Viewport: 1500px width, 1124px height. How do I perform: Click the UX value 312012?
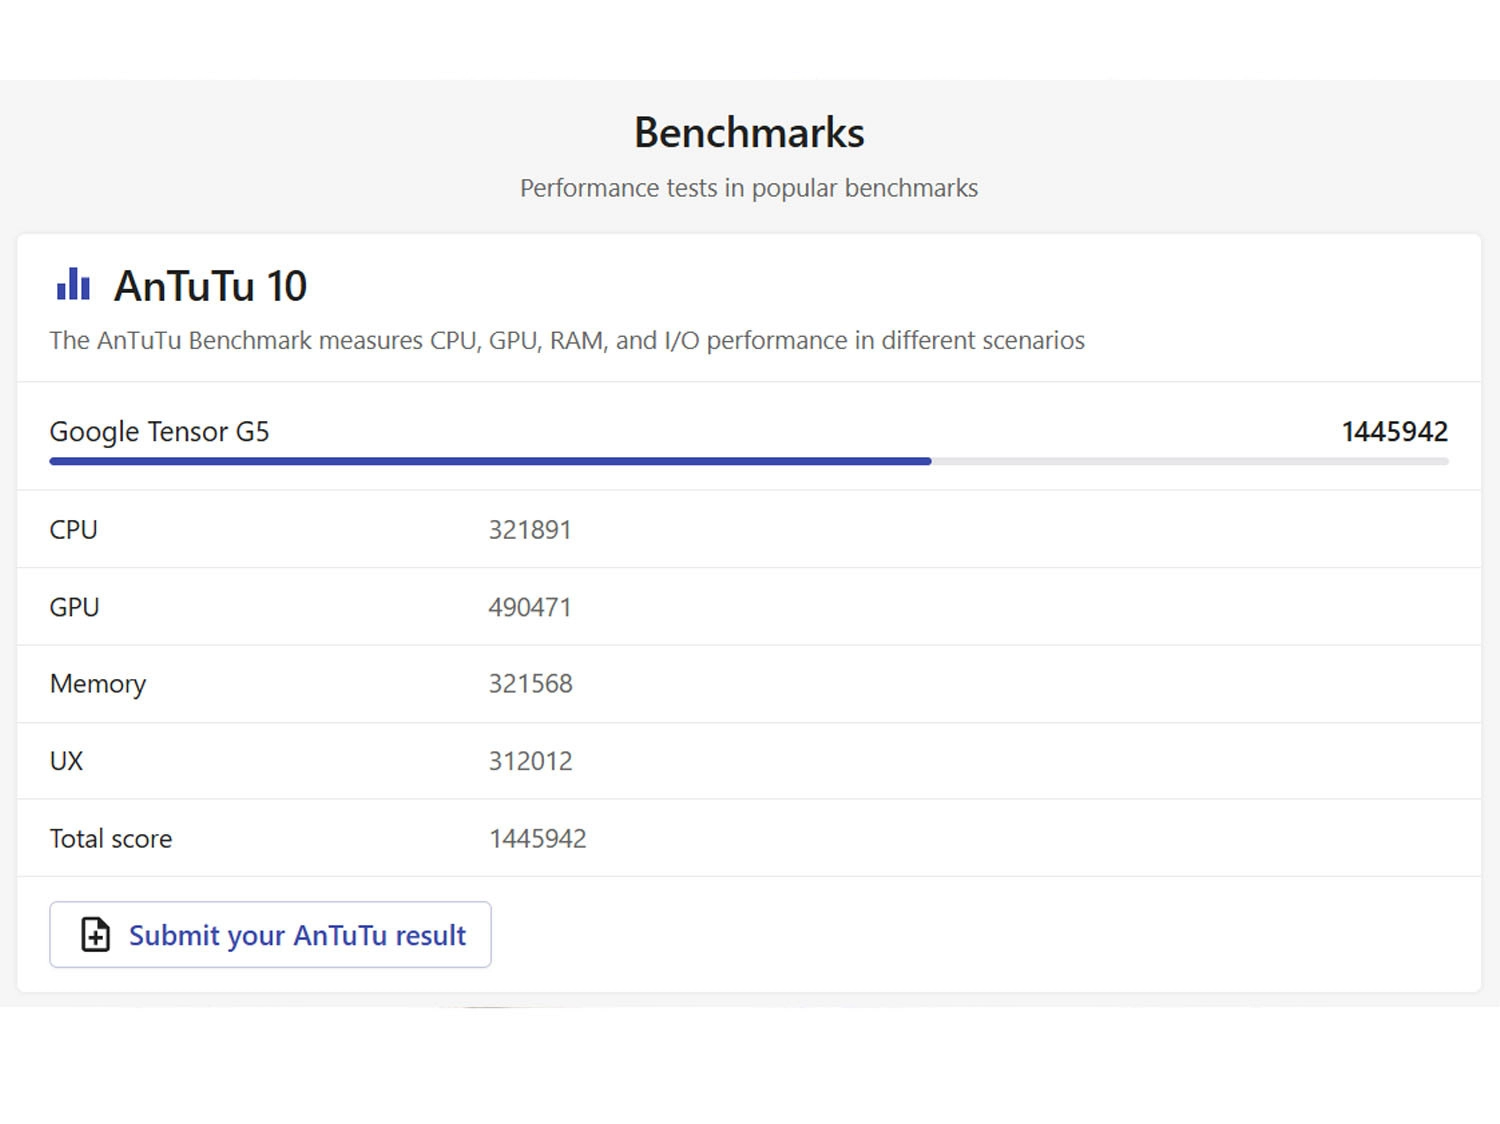point(531,761)
